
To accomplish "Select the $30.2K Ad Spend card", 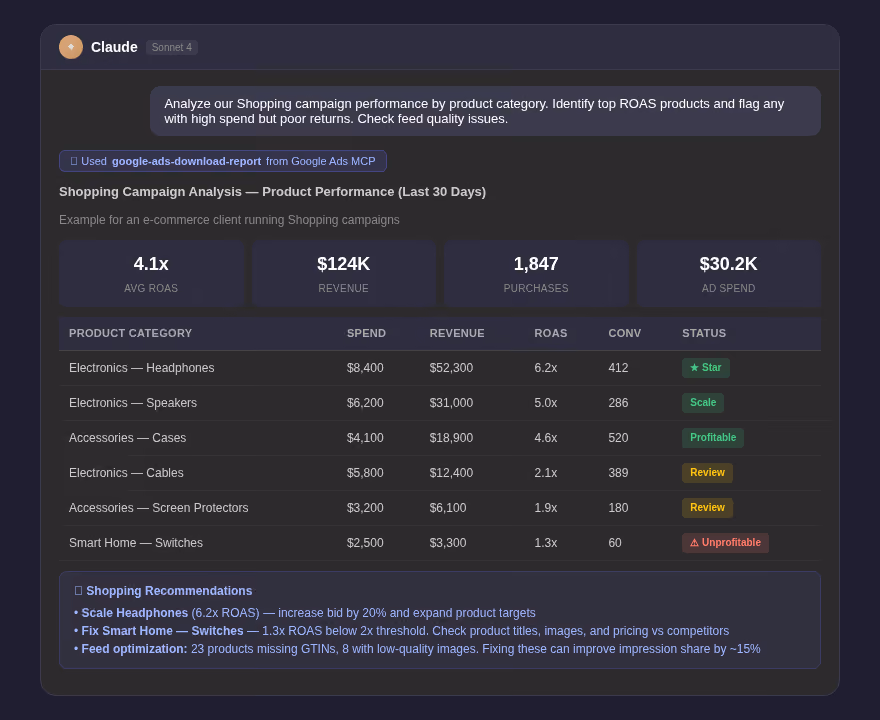I will click(728, 273).
